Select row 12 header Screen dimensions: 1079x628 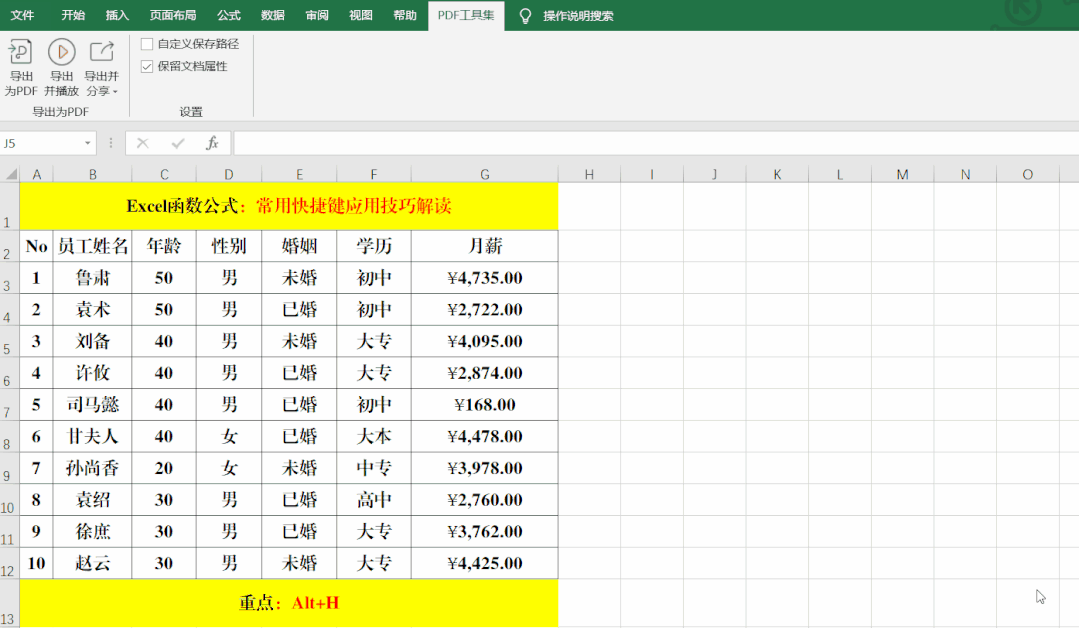9,563
